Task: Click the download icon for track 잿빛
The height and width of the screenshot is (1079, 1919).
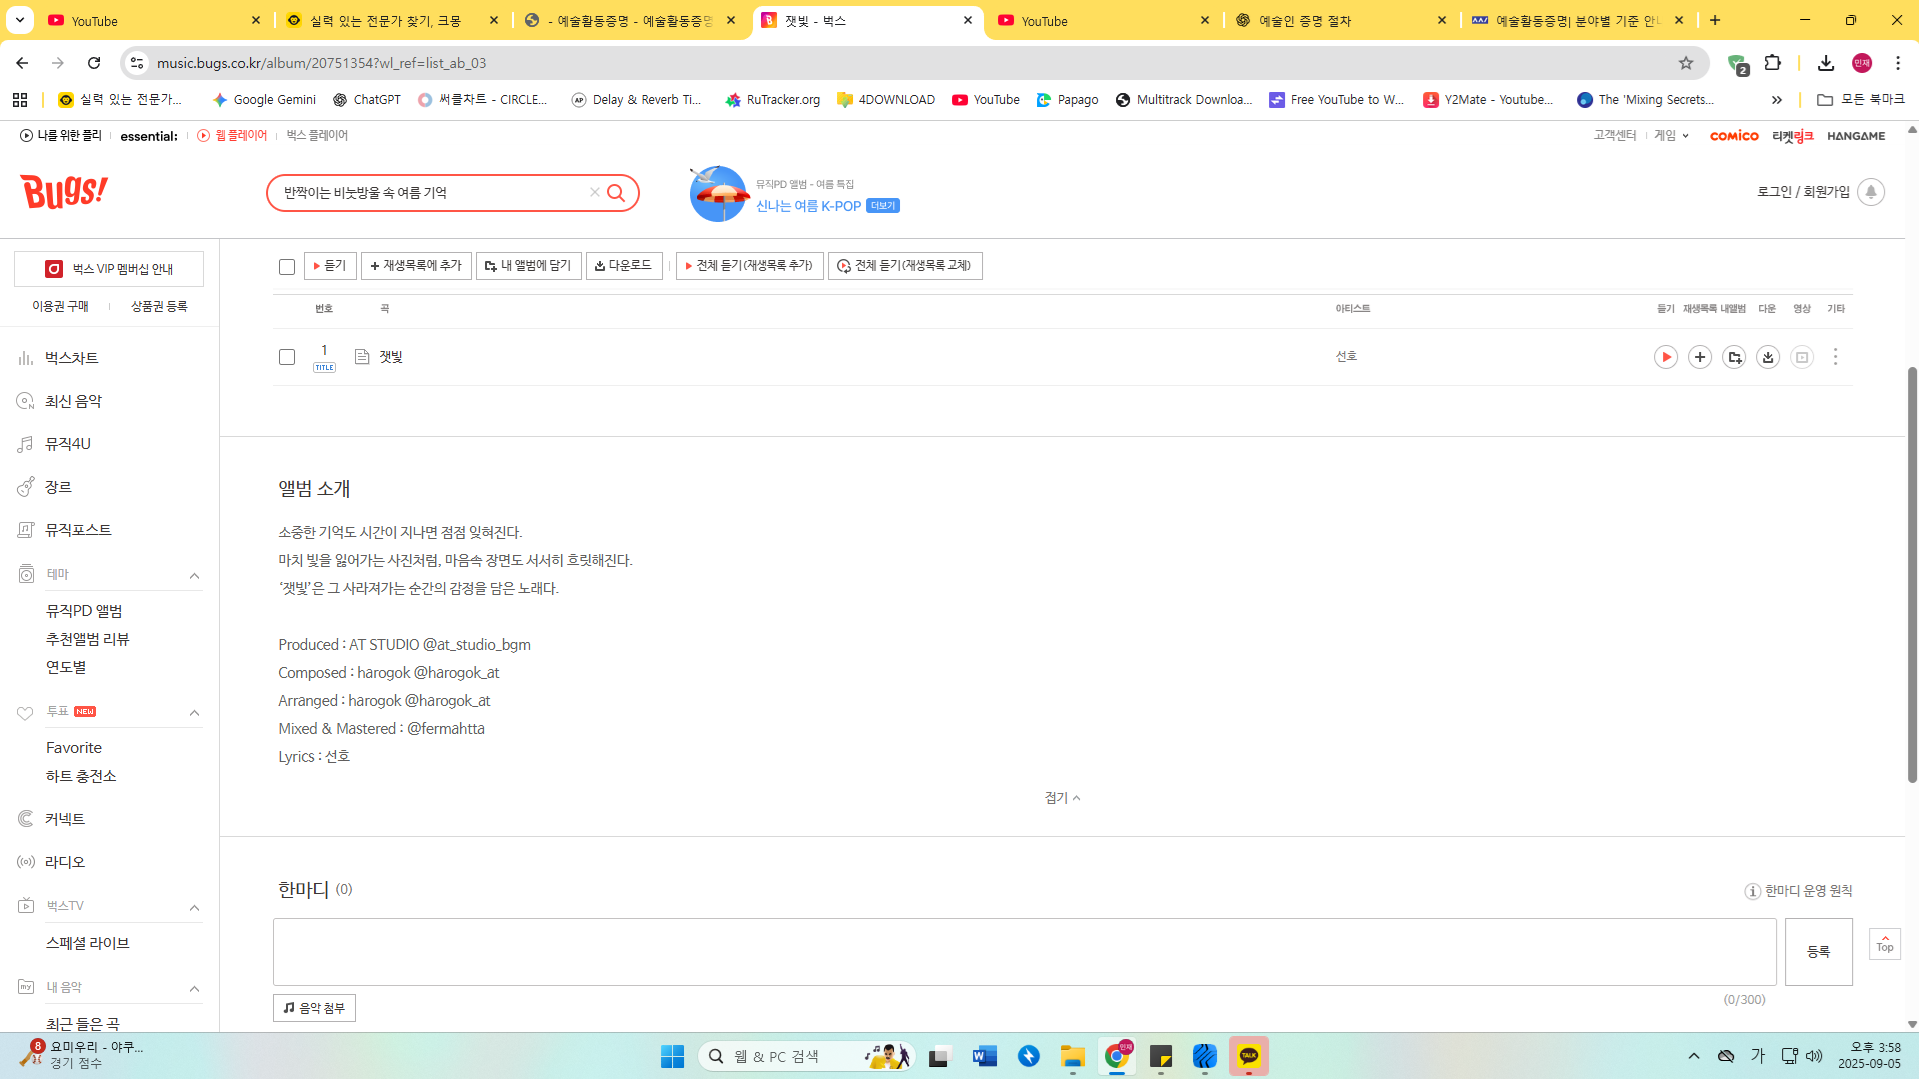Action: [1768, 357]
